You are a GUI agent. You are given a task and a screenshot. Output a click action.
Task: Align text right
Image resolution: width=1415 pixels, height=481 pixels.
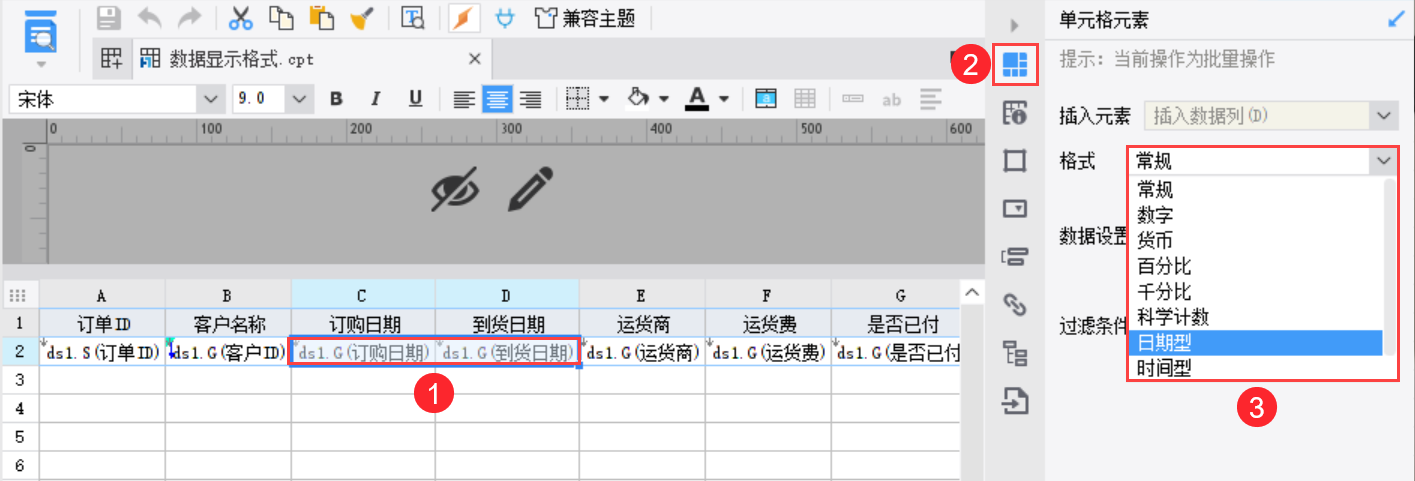(x=530, y=99)
